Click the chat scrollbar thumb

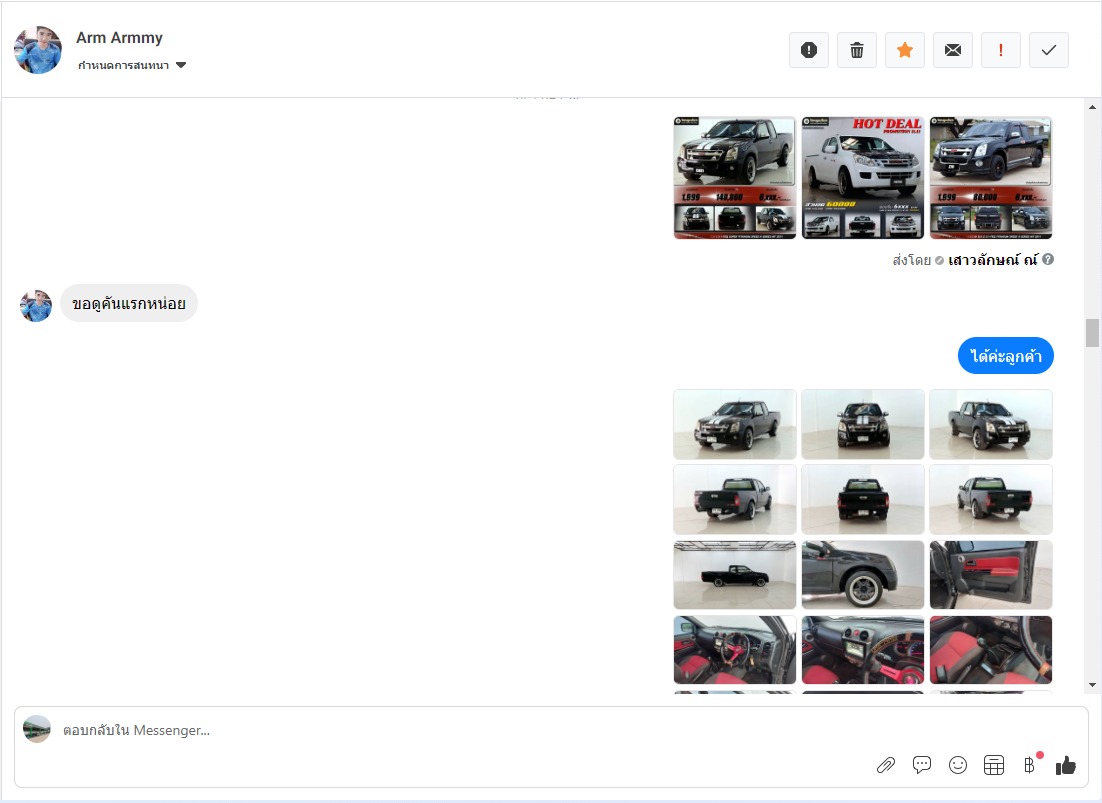tap(1092, 333)
